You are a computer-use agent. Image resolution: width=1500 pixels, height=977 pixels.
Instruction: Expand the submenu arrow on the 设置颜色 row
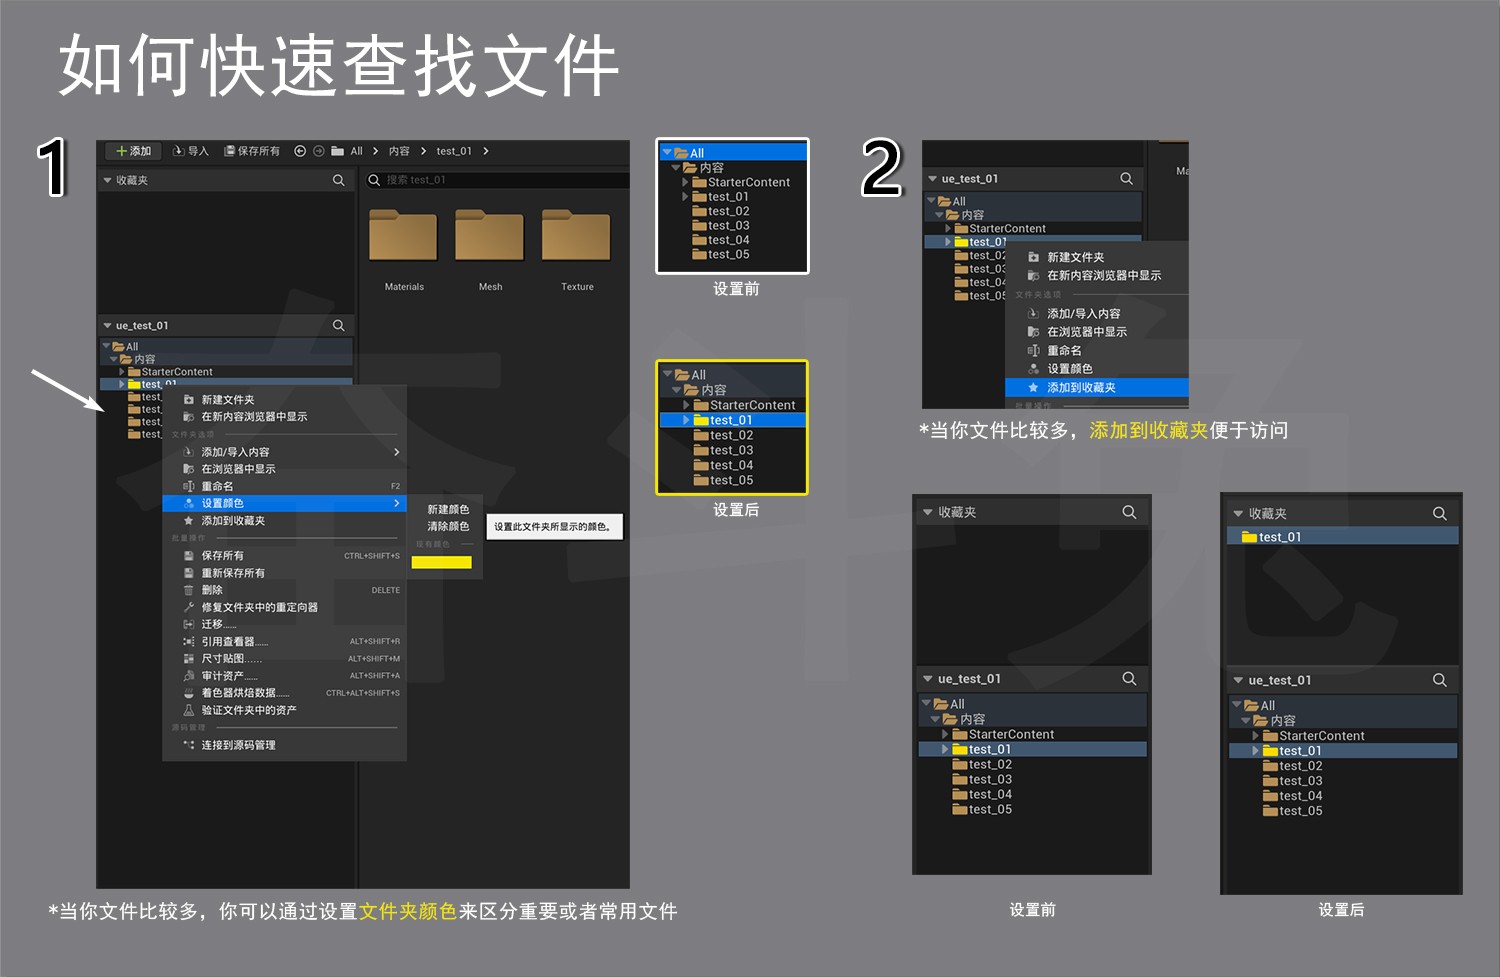(x=396, y=503)
